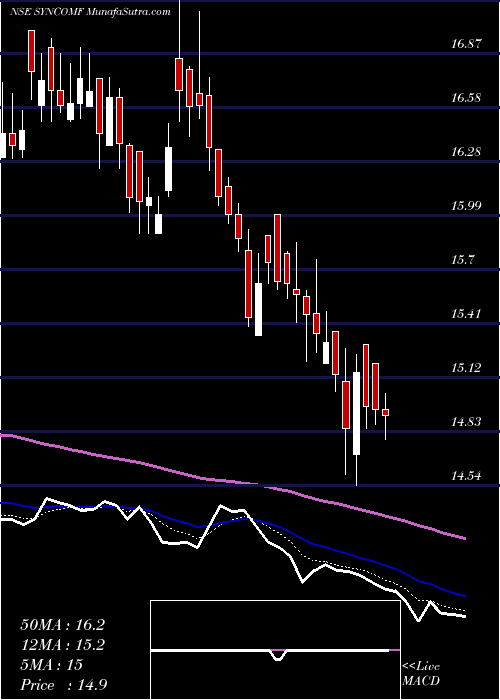Click the last small red candlestick
The width and height of the screenshot is (500, 700).
coord(385,412)
